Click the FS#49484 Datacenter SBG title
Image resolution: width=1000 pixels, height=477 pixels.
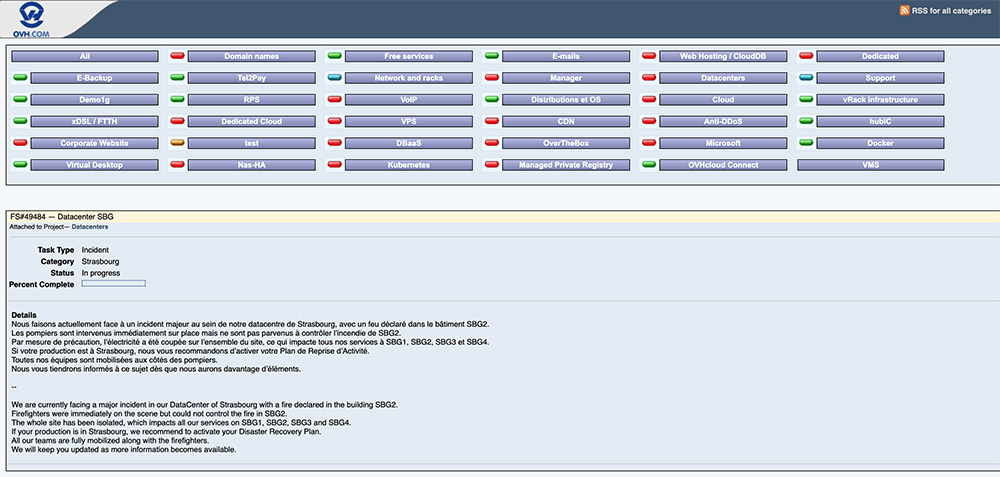(x=62, y=217)
